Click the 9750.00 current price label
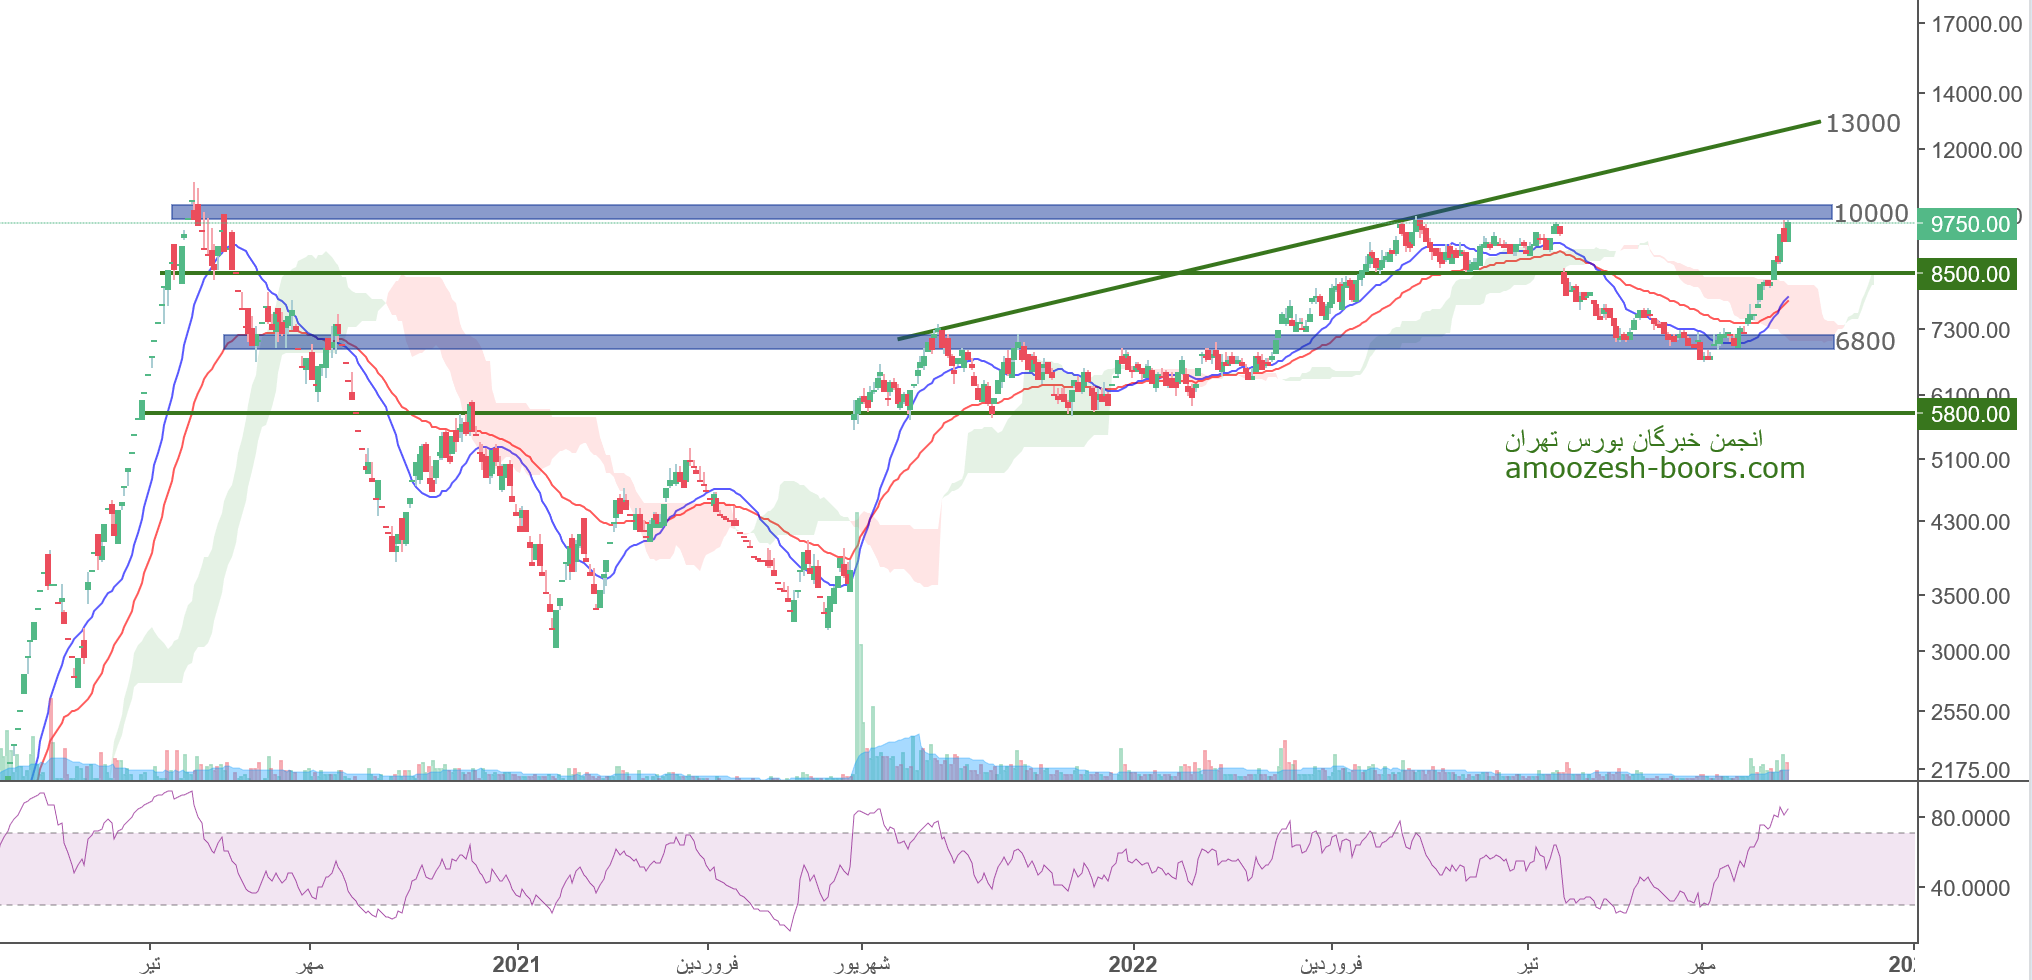 (x=1968, y=224)
